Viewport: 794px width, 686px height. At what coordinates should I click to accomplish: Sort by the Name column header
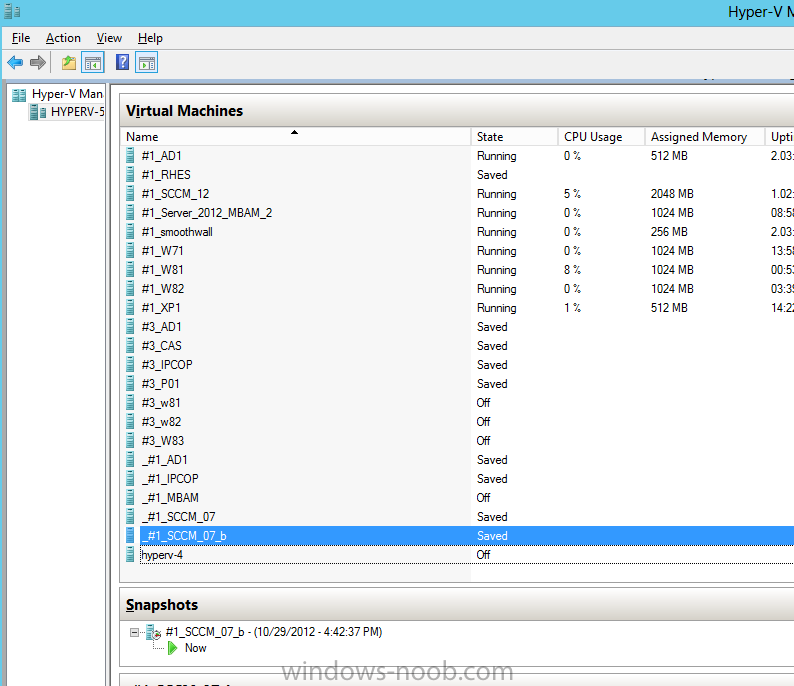[x=296, y=137]
